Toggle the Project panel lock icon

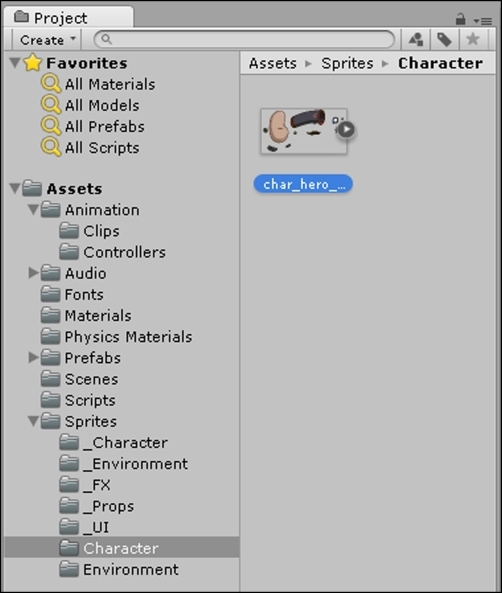pyautogui.click(x=460, y=19)
